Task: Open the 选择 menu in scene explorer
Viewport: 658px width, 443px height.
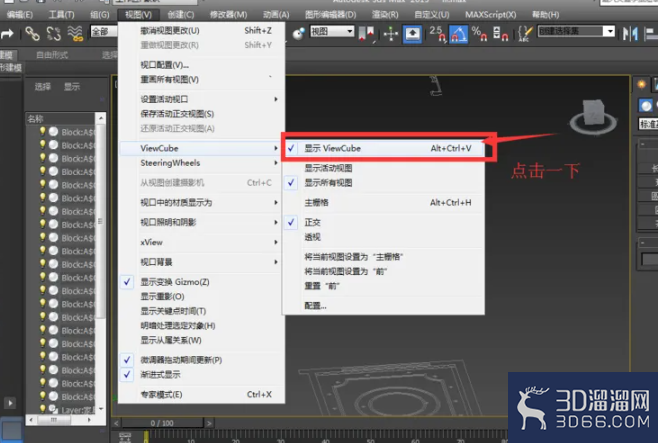Action: pyautogui.click(x=42, y=87)
